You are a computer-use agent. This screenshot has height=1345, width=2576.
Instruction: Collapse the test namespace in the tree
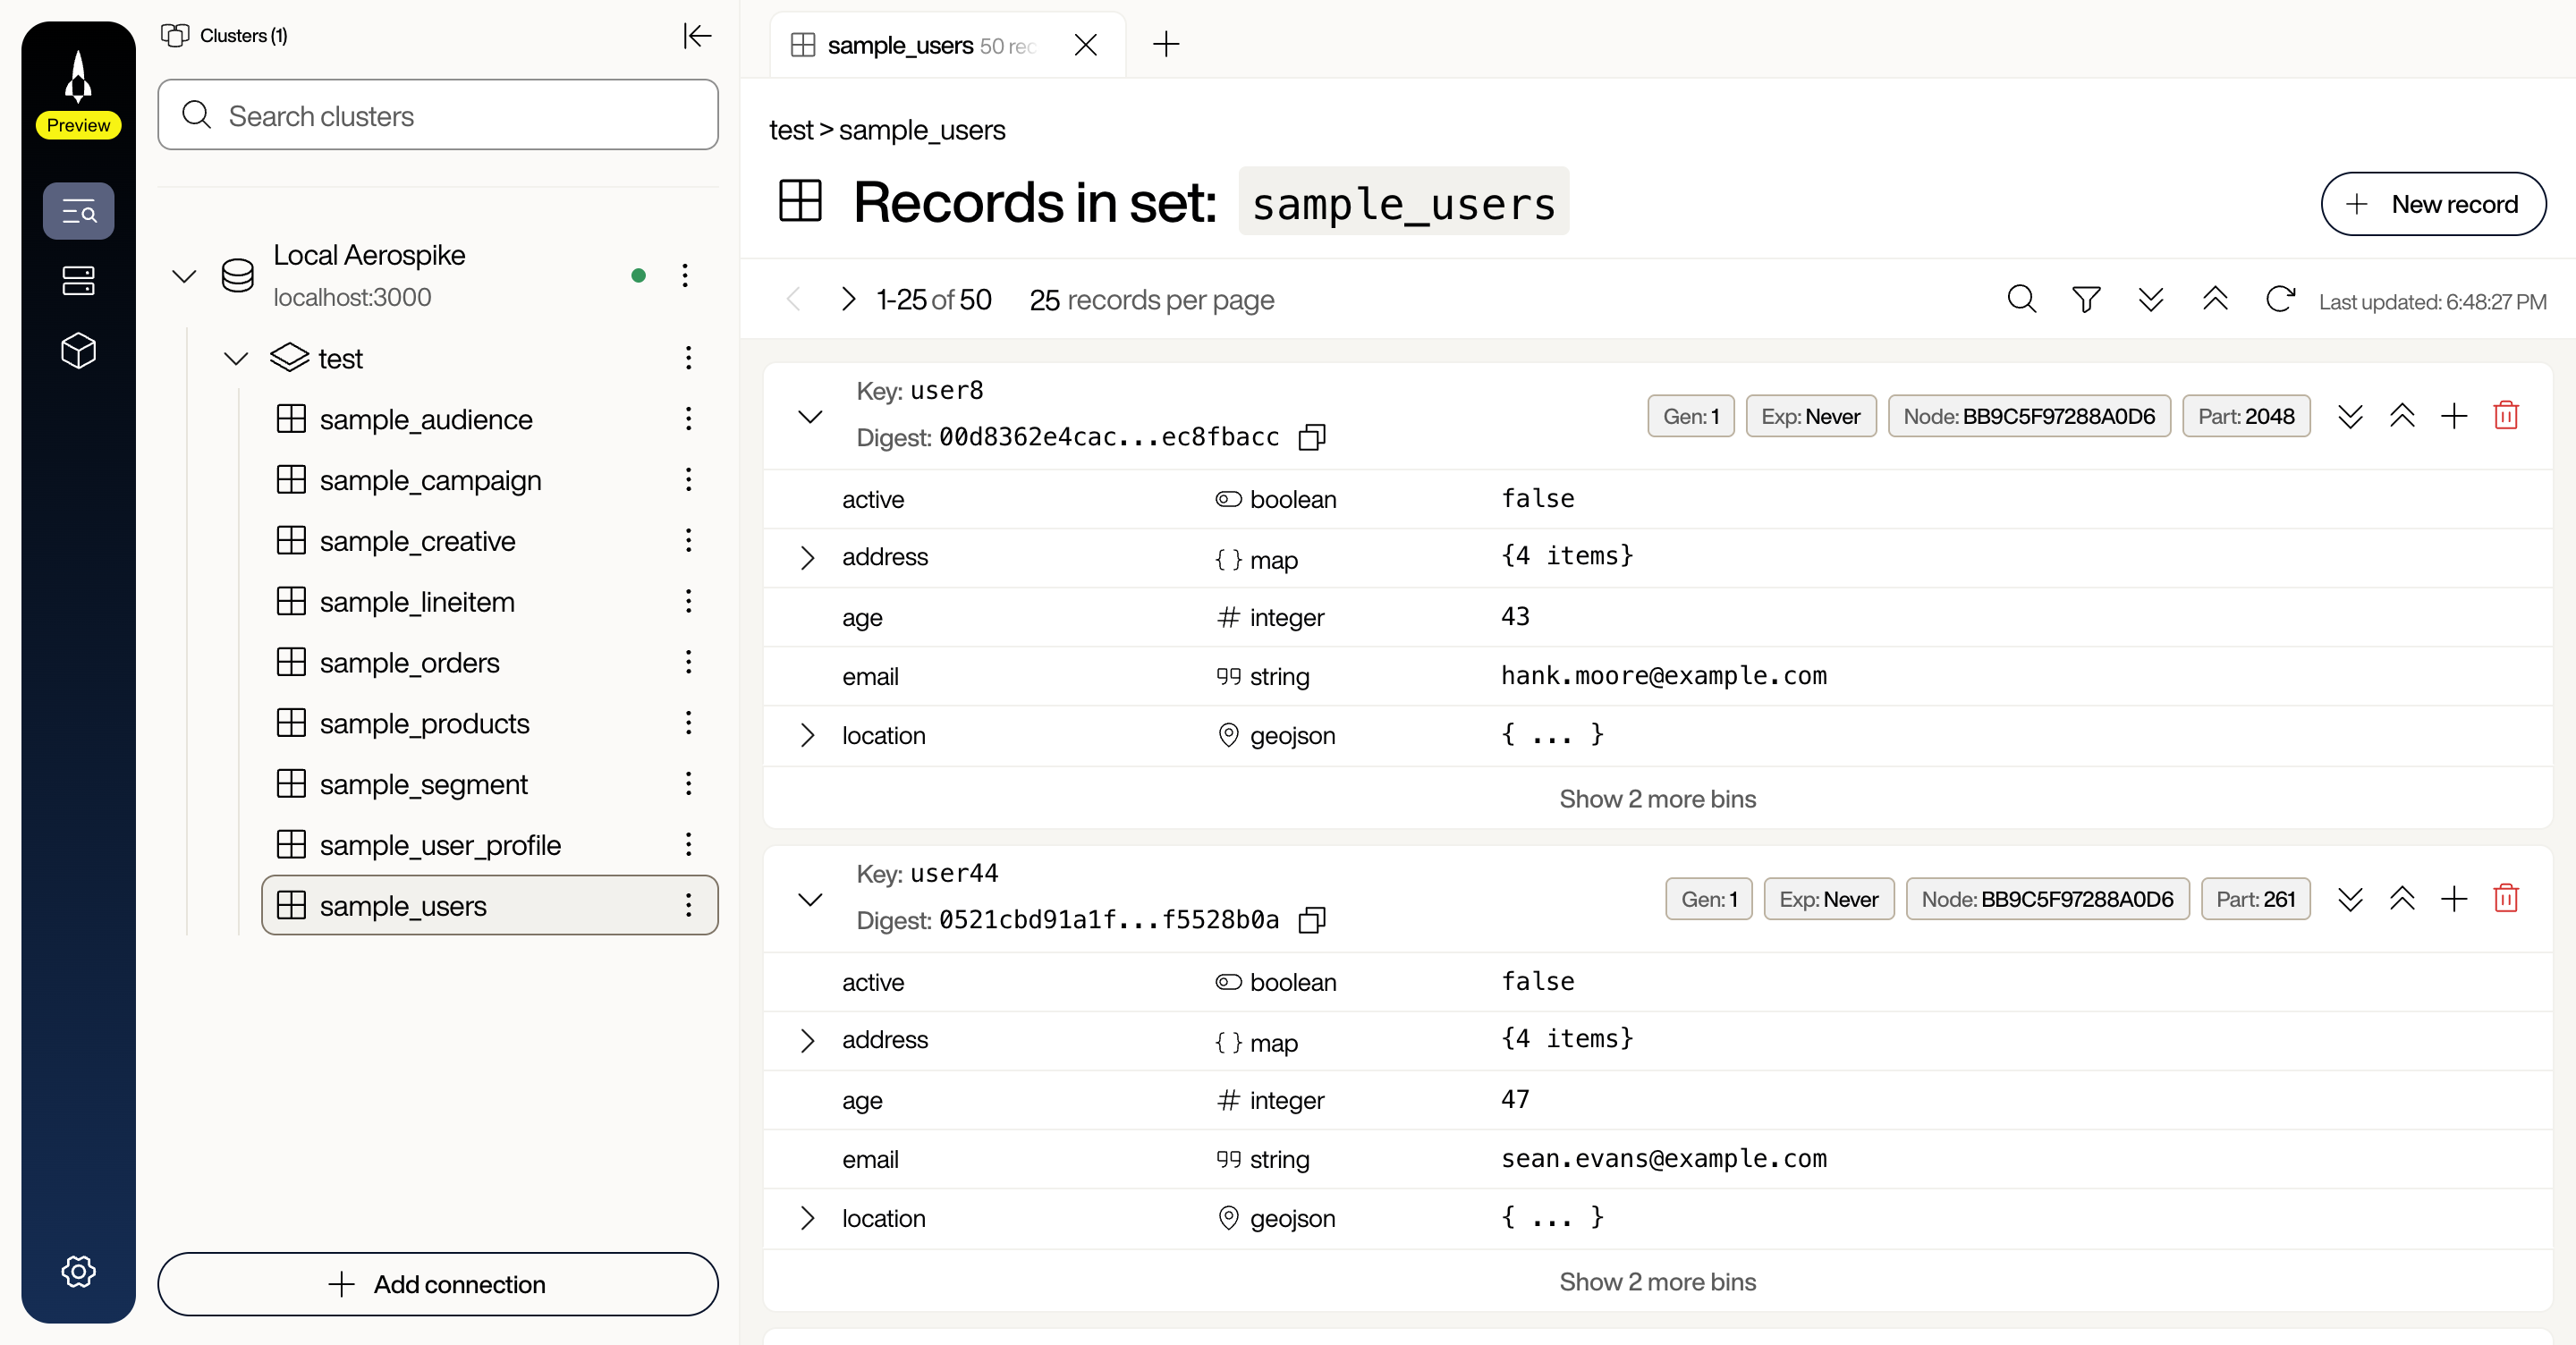pyautogui.click(x=235, y=358)
